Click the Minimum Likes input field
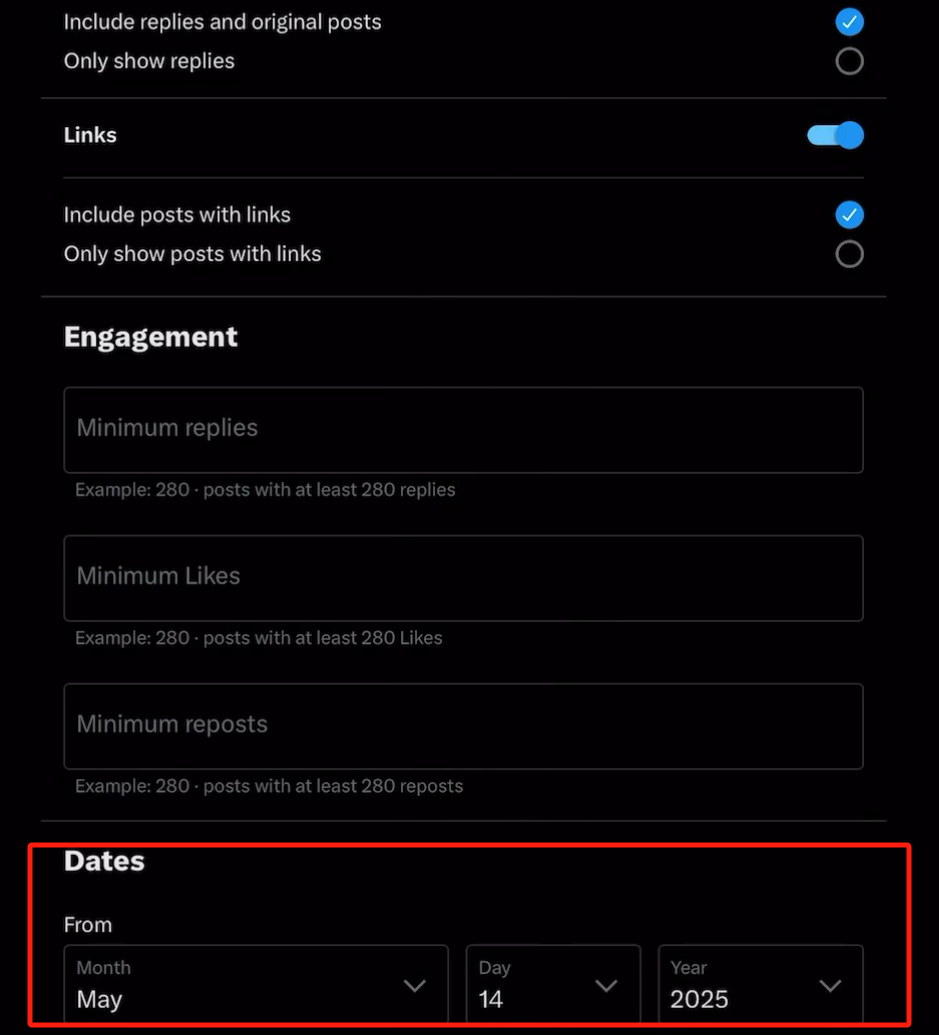The height and width of the screenshot is (1035, 939). pos(463,577)
